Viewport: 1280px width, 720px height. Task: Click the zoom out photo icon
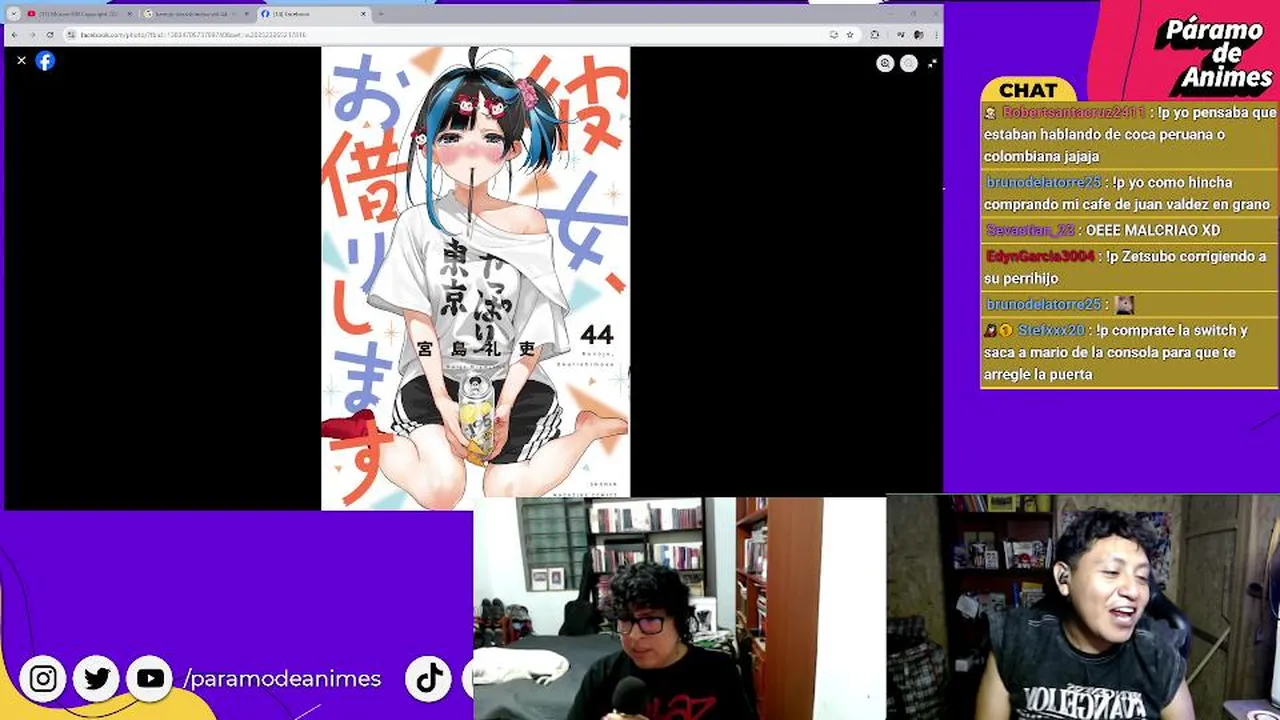[909, 63]
